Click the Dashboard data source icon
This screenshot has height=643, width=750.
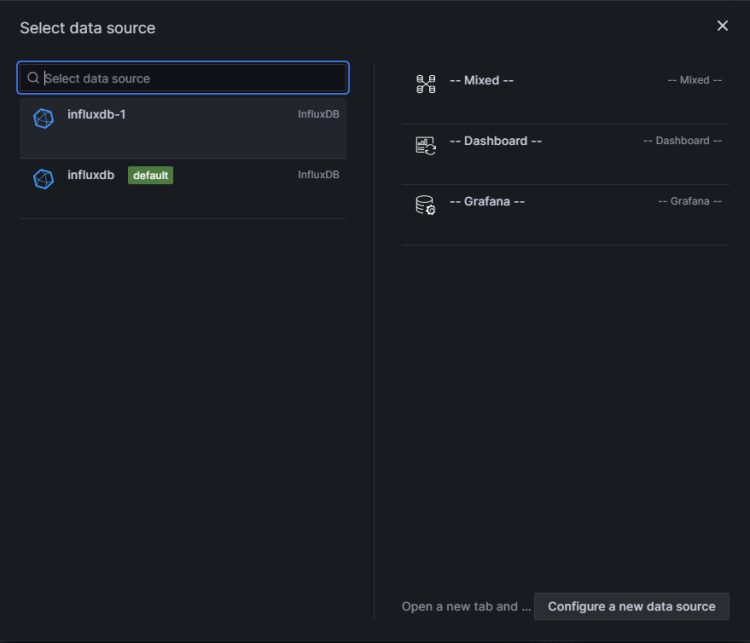[426, 145]
